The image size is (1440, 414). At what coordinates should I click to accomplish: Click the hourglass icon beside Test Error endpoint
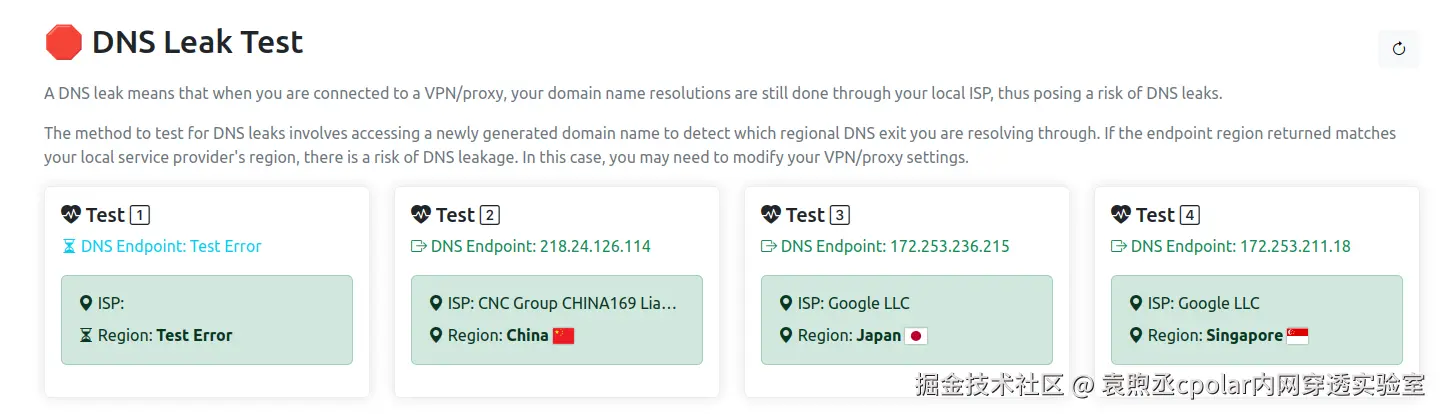(x=69, y=246)
